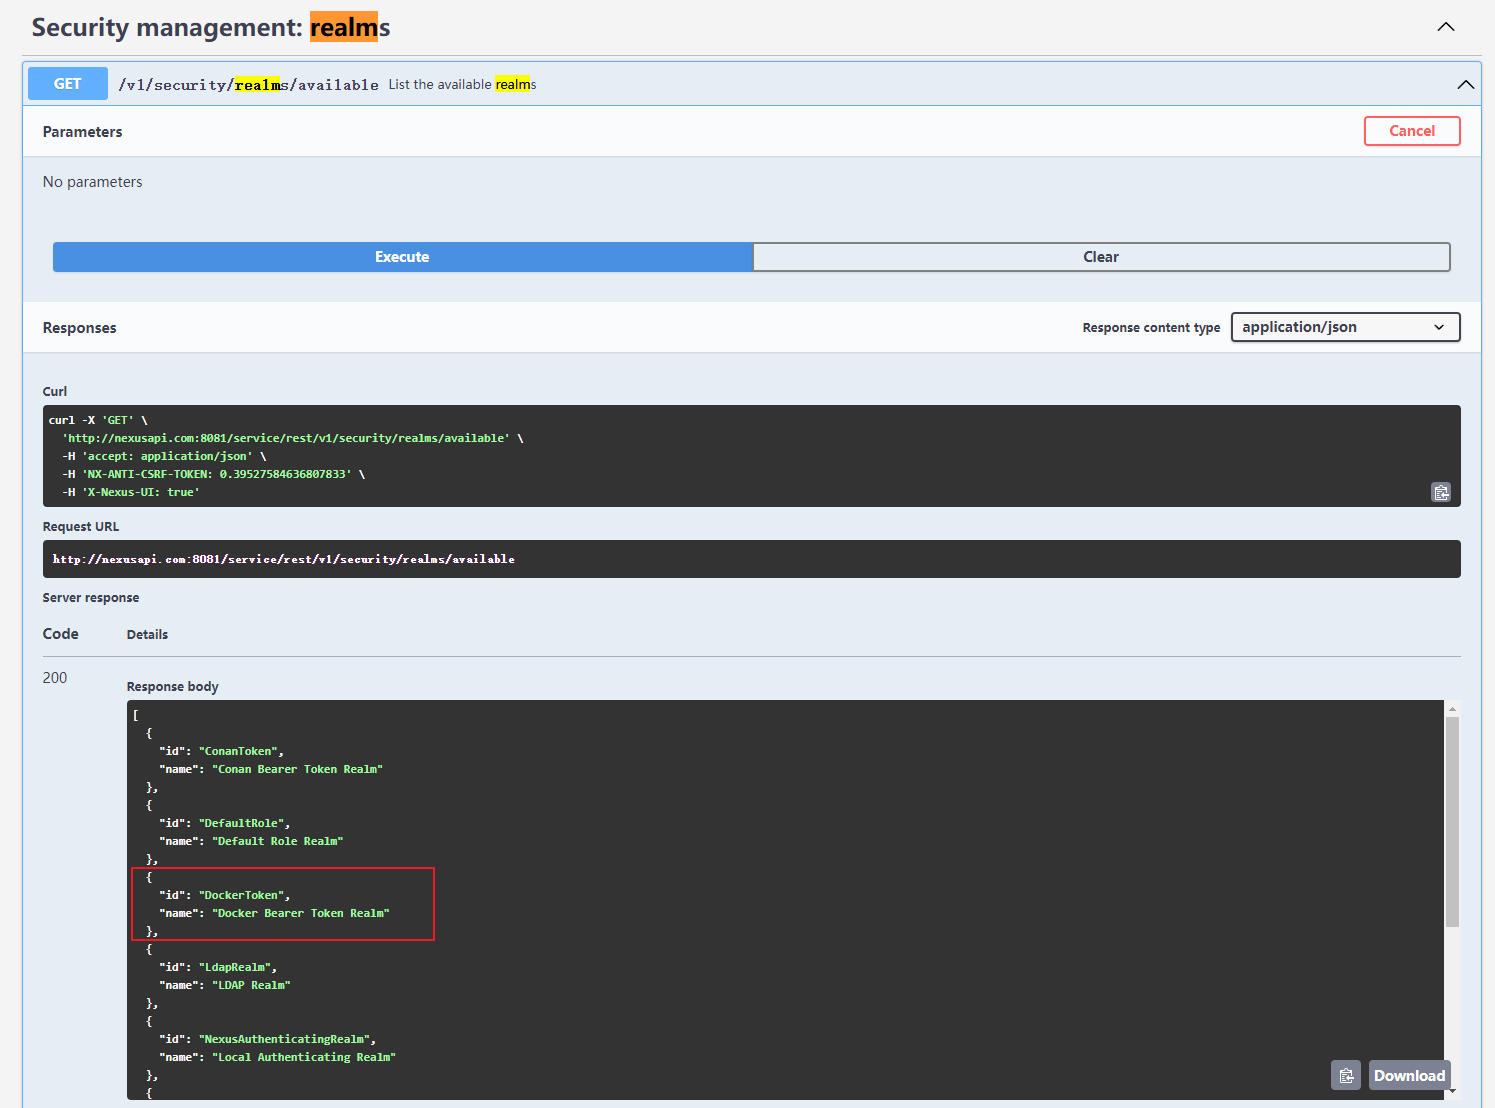Click the GET method badge
The image size is (1495, 1108).
(x=68, y=84)
